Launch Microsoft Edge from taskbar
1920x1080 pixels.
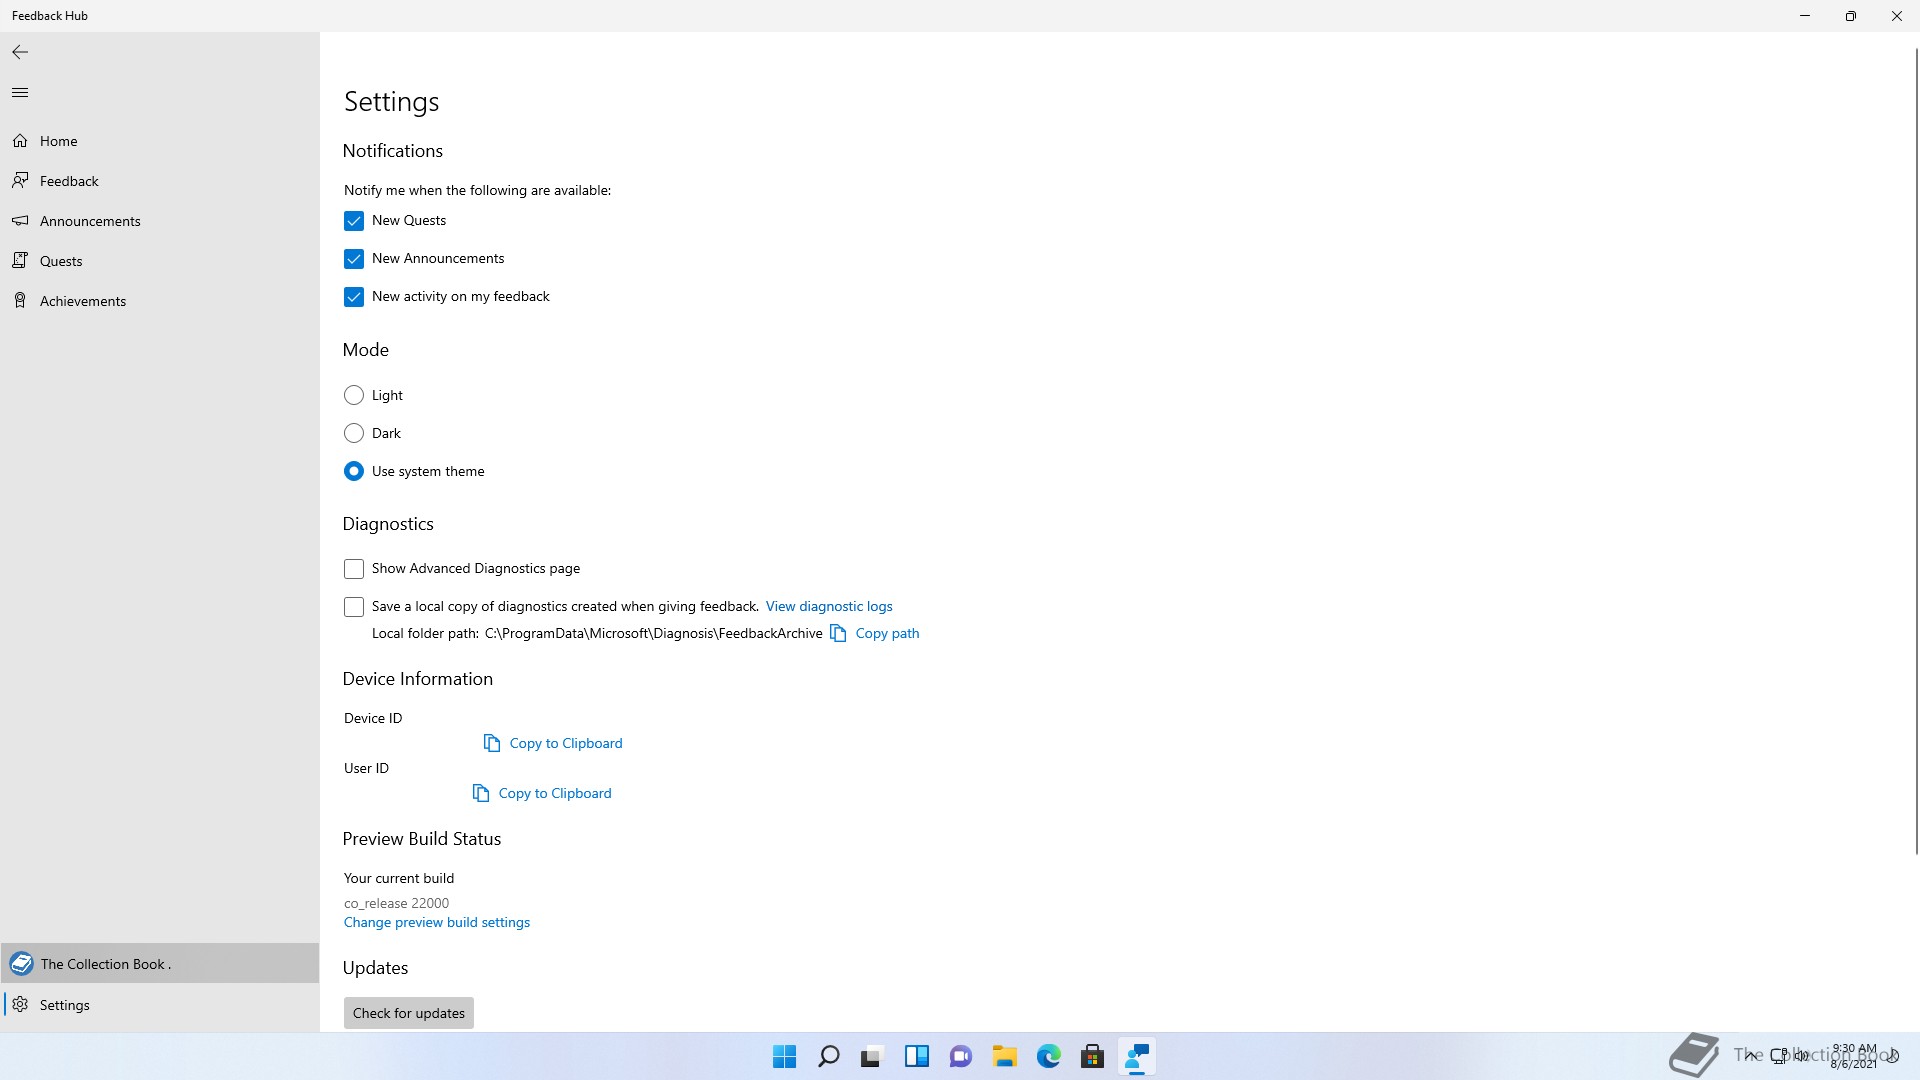[x=1049, y=1056]
